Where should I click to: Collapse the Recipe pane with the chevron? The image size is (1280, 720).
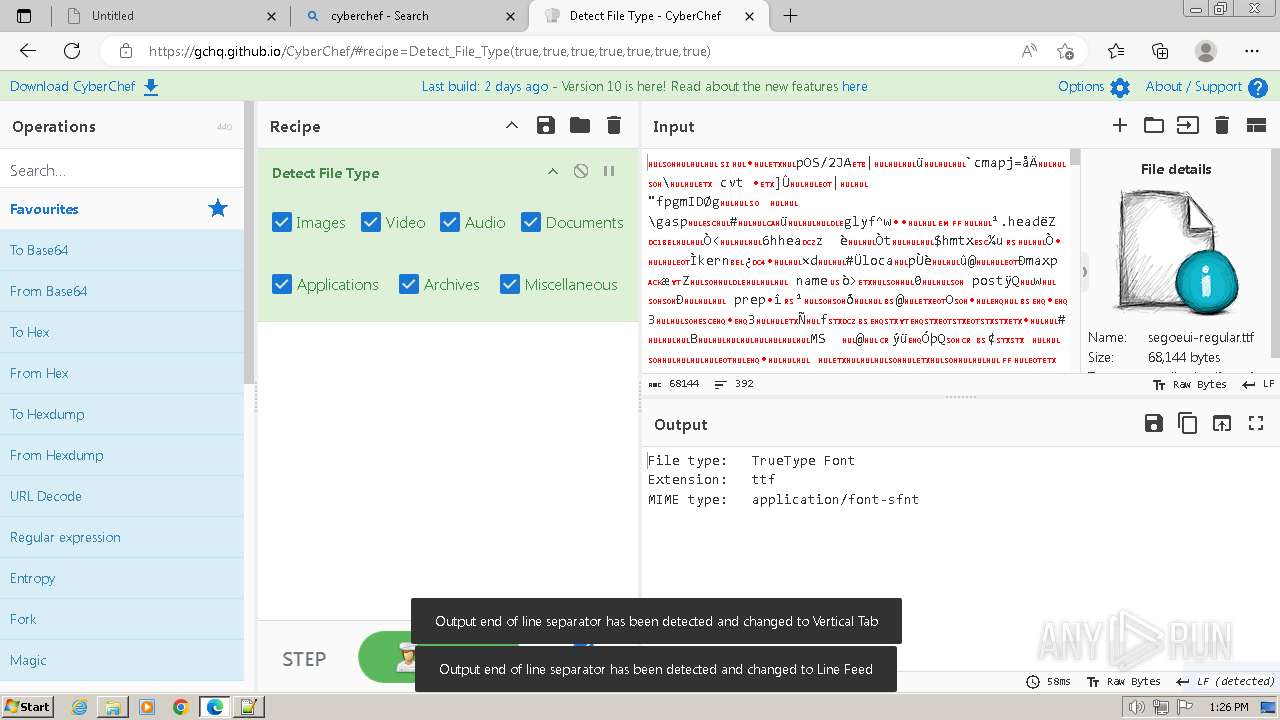(511, 125)
